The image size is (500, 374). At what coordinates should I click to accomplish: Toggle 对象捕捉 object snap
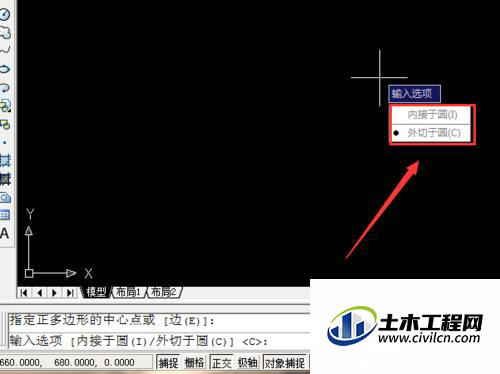(x=285, y=362)
